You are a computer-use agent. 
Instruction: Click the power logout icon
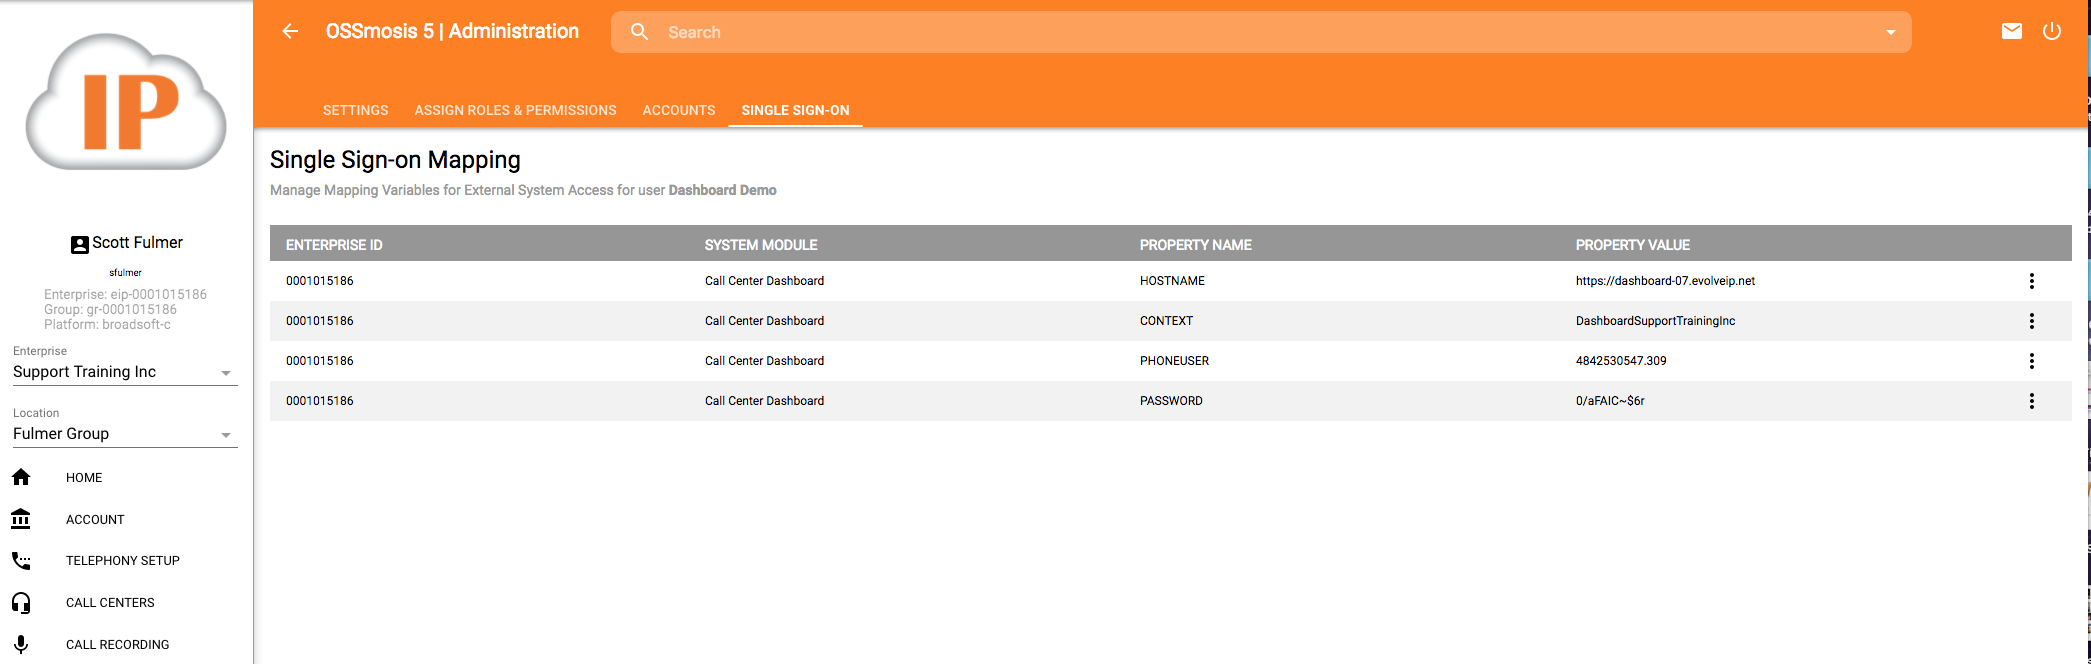(x=2051, y=31)
